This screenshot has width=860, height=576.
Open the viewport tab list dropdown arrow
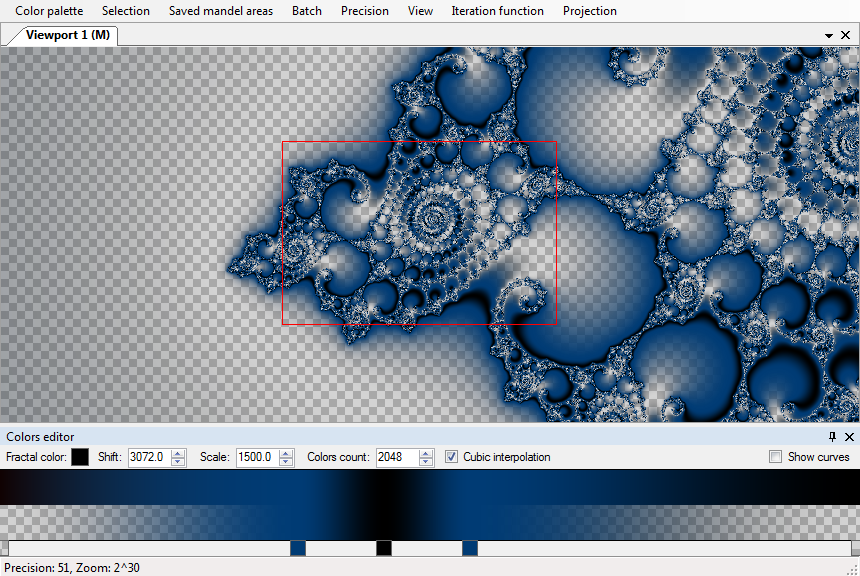coord(829,35)
